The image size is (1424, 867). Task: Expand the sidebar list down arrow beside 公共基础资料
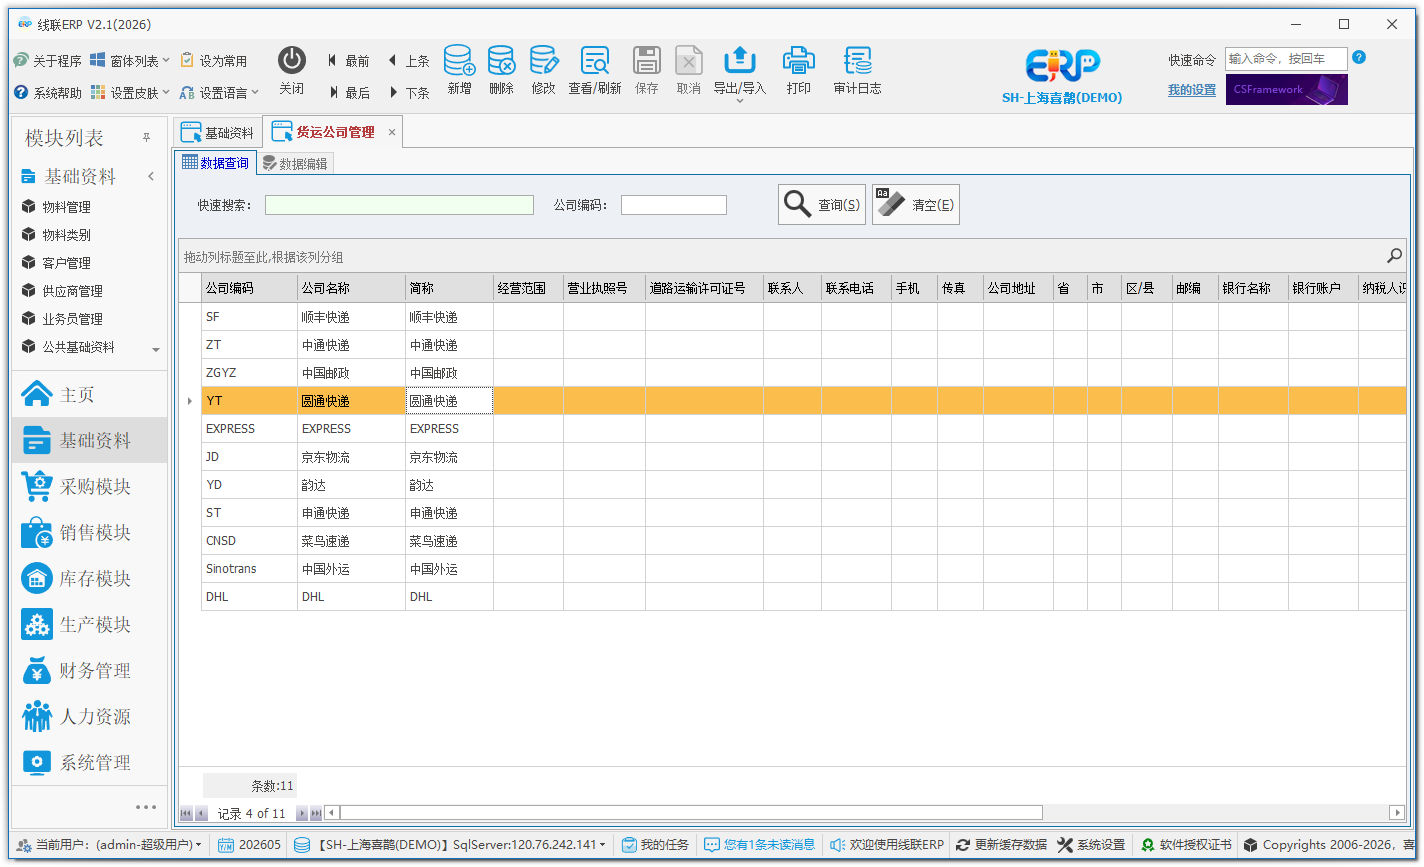click(156, 350)
